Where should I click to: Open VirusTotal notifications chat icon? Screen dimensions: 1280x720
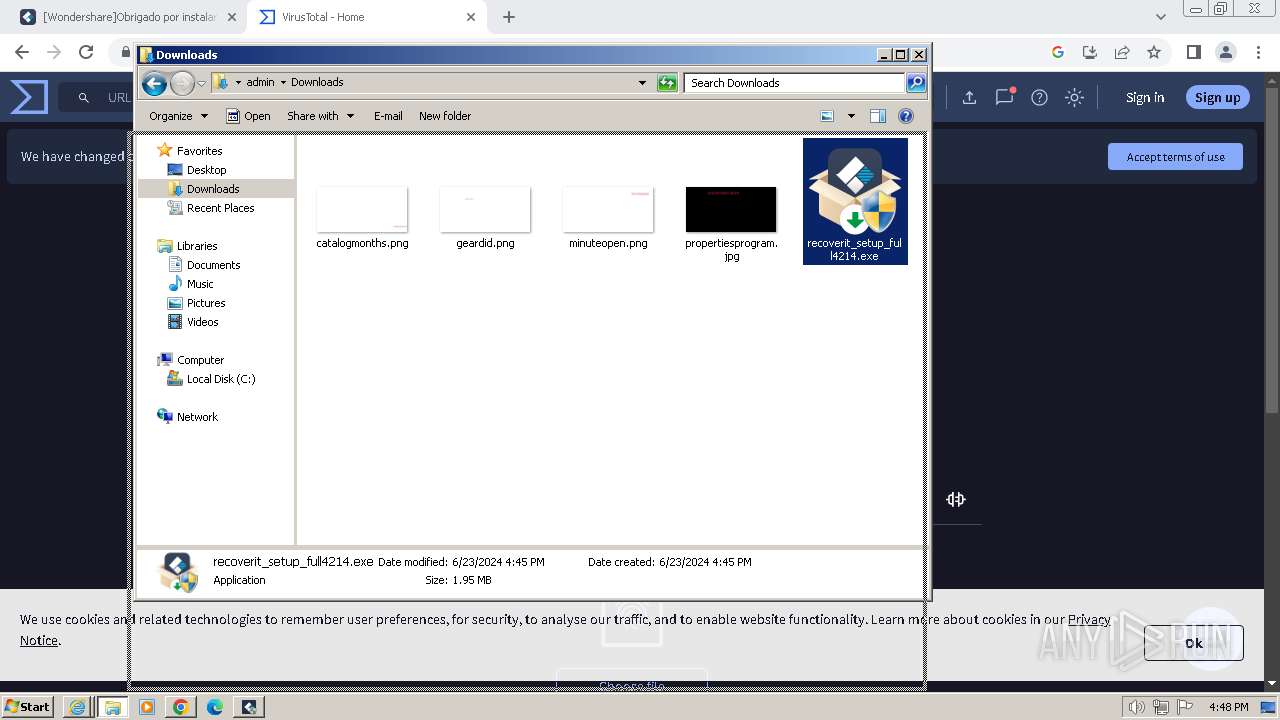click(1005, 97)
